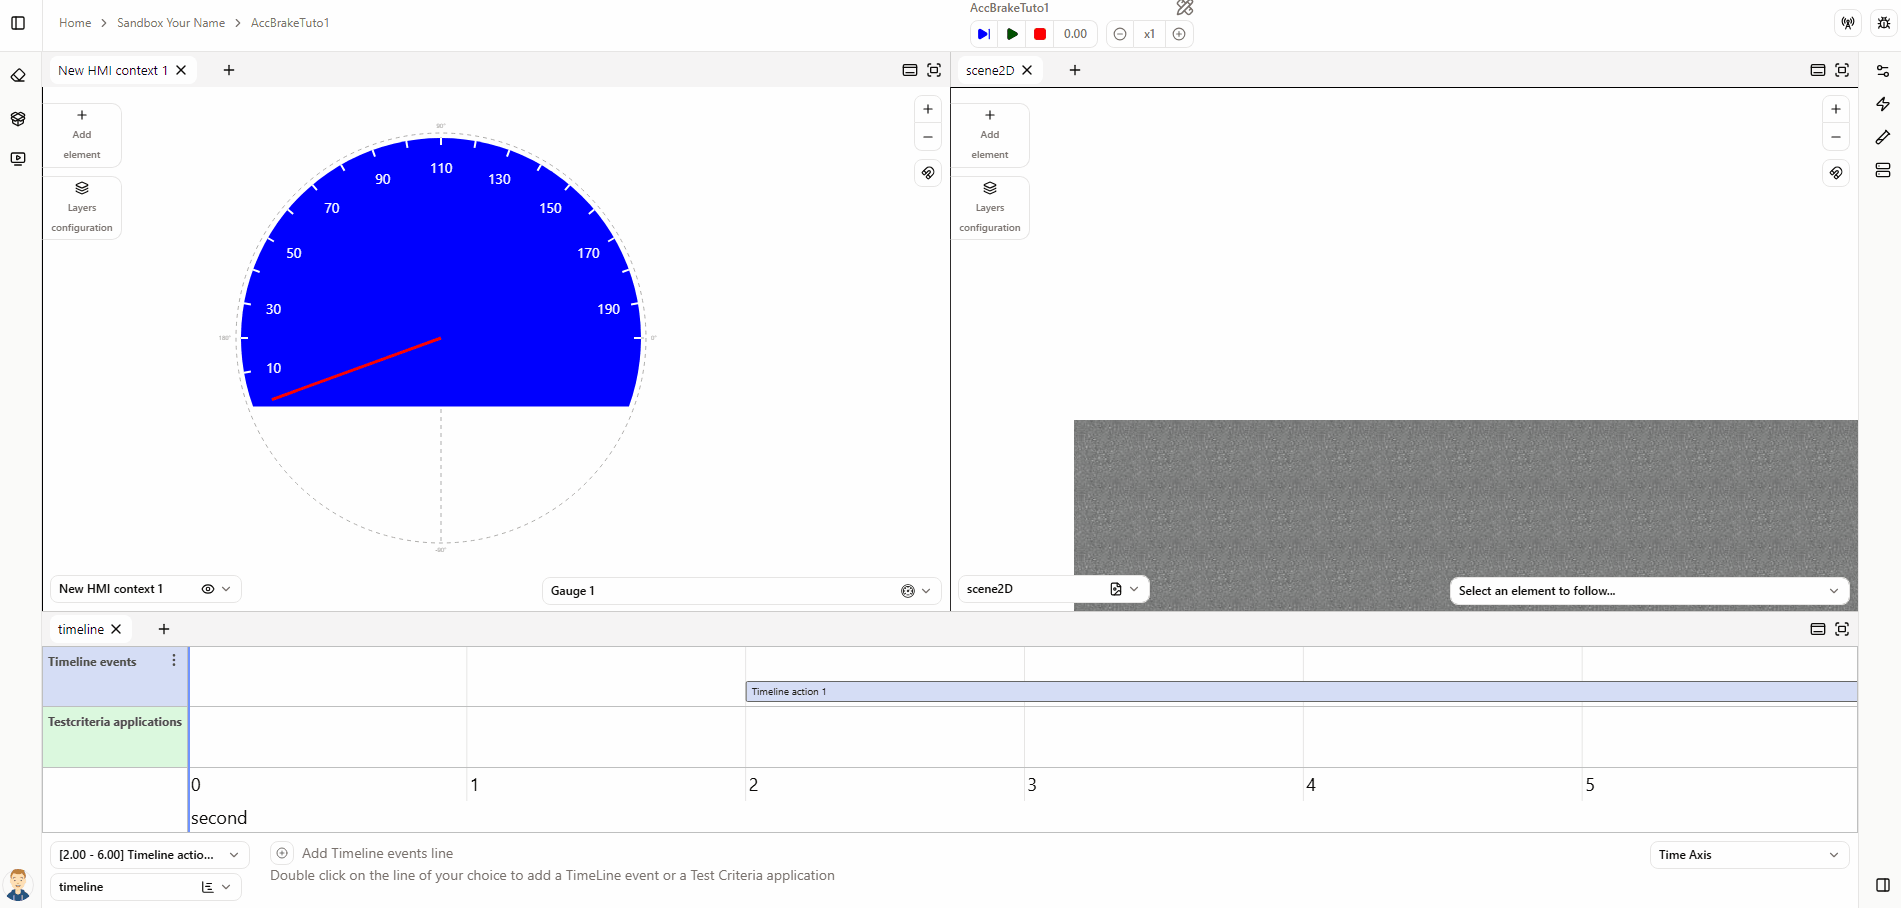Toggle the left sidebar panel icon
This screenshot has width=1901, height=908.
[18, 23]
